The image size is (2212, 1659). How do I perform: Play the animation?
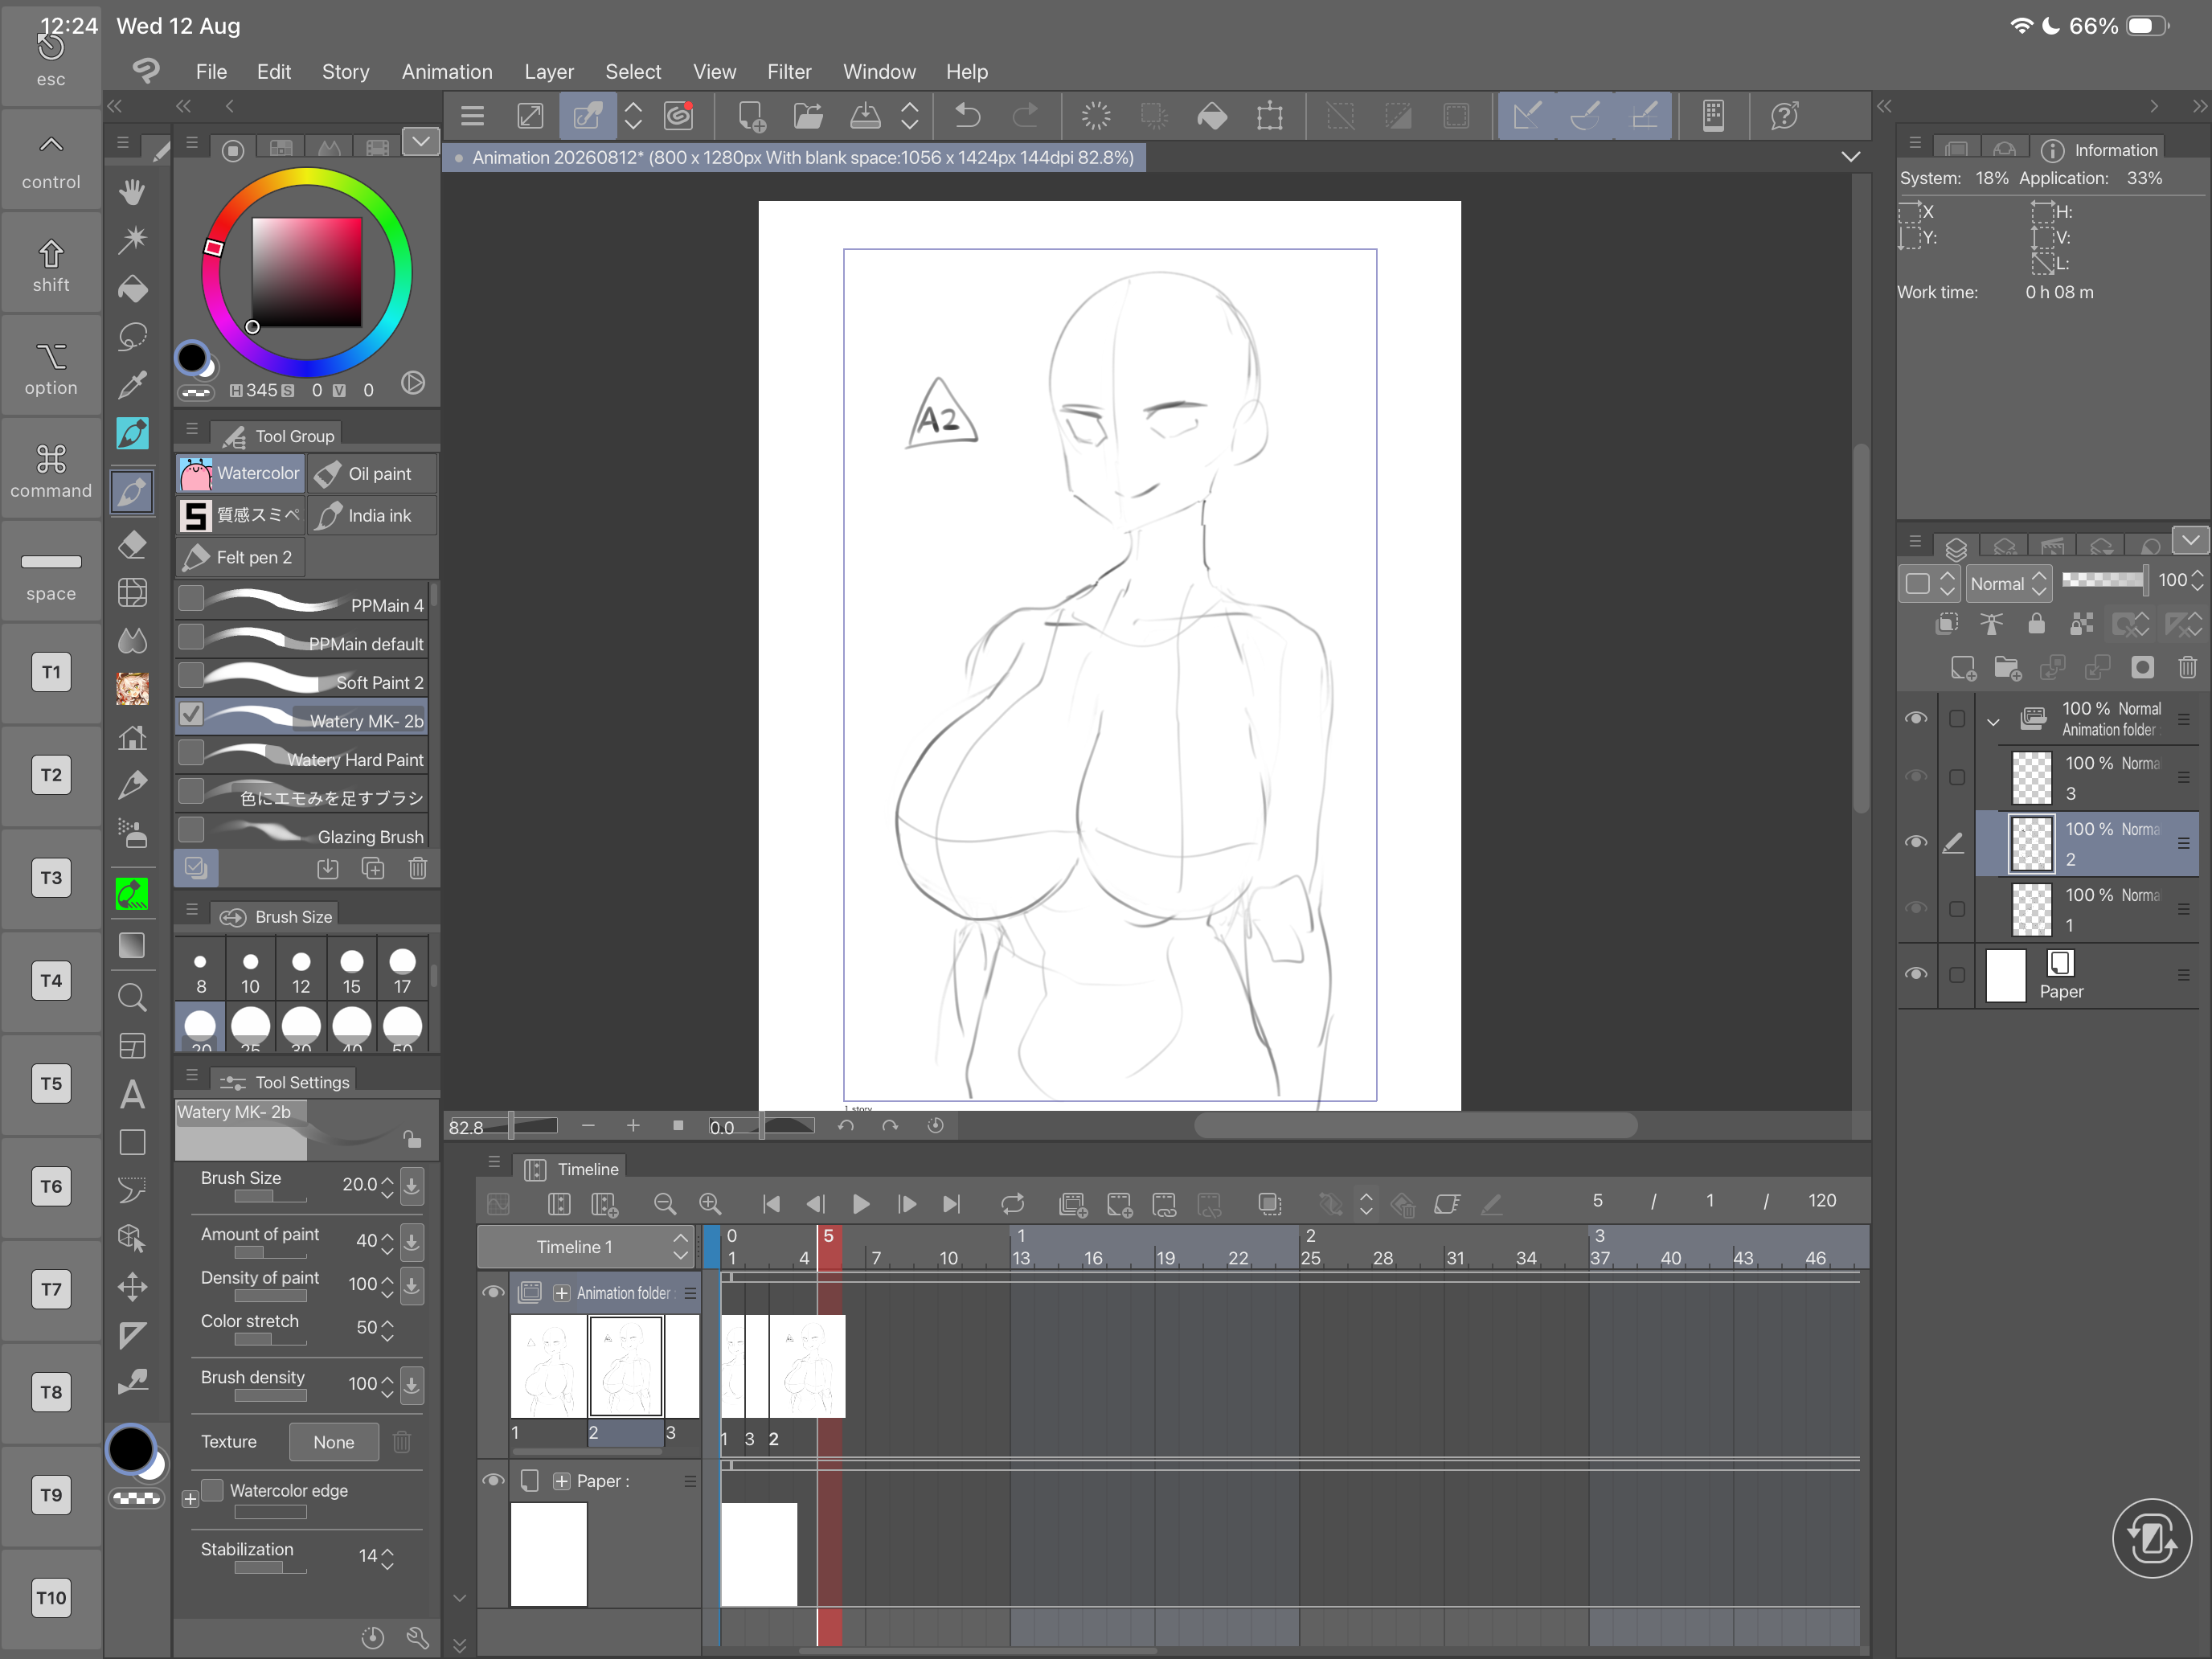860,1204
